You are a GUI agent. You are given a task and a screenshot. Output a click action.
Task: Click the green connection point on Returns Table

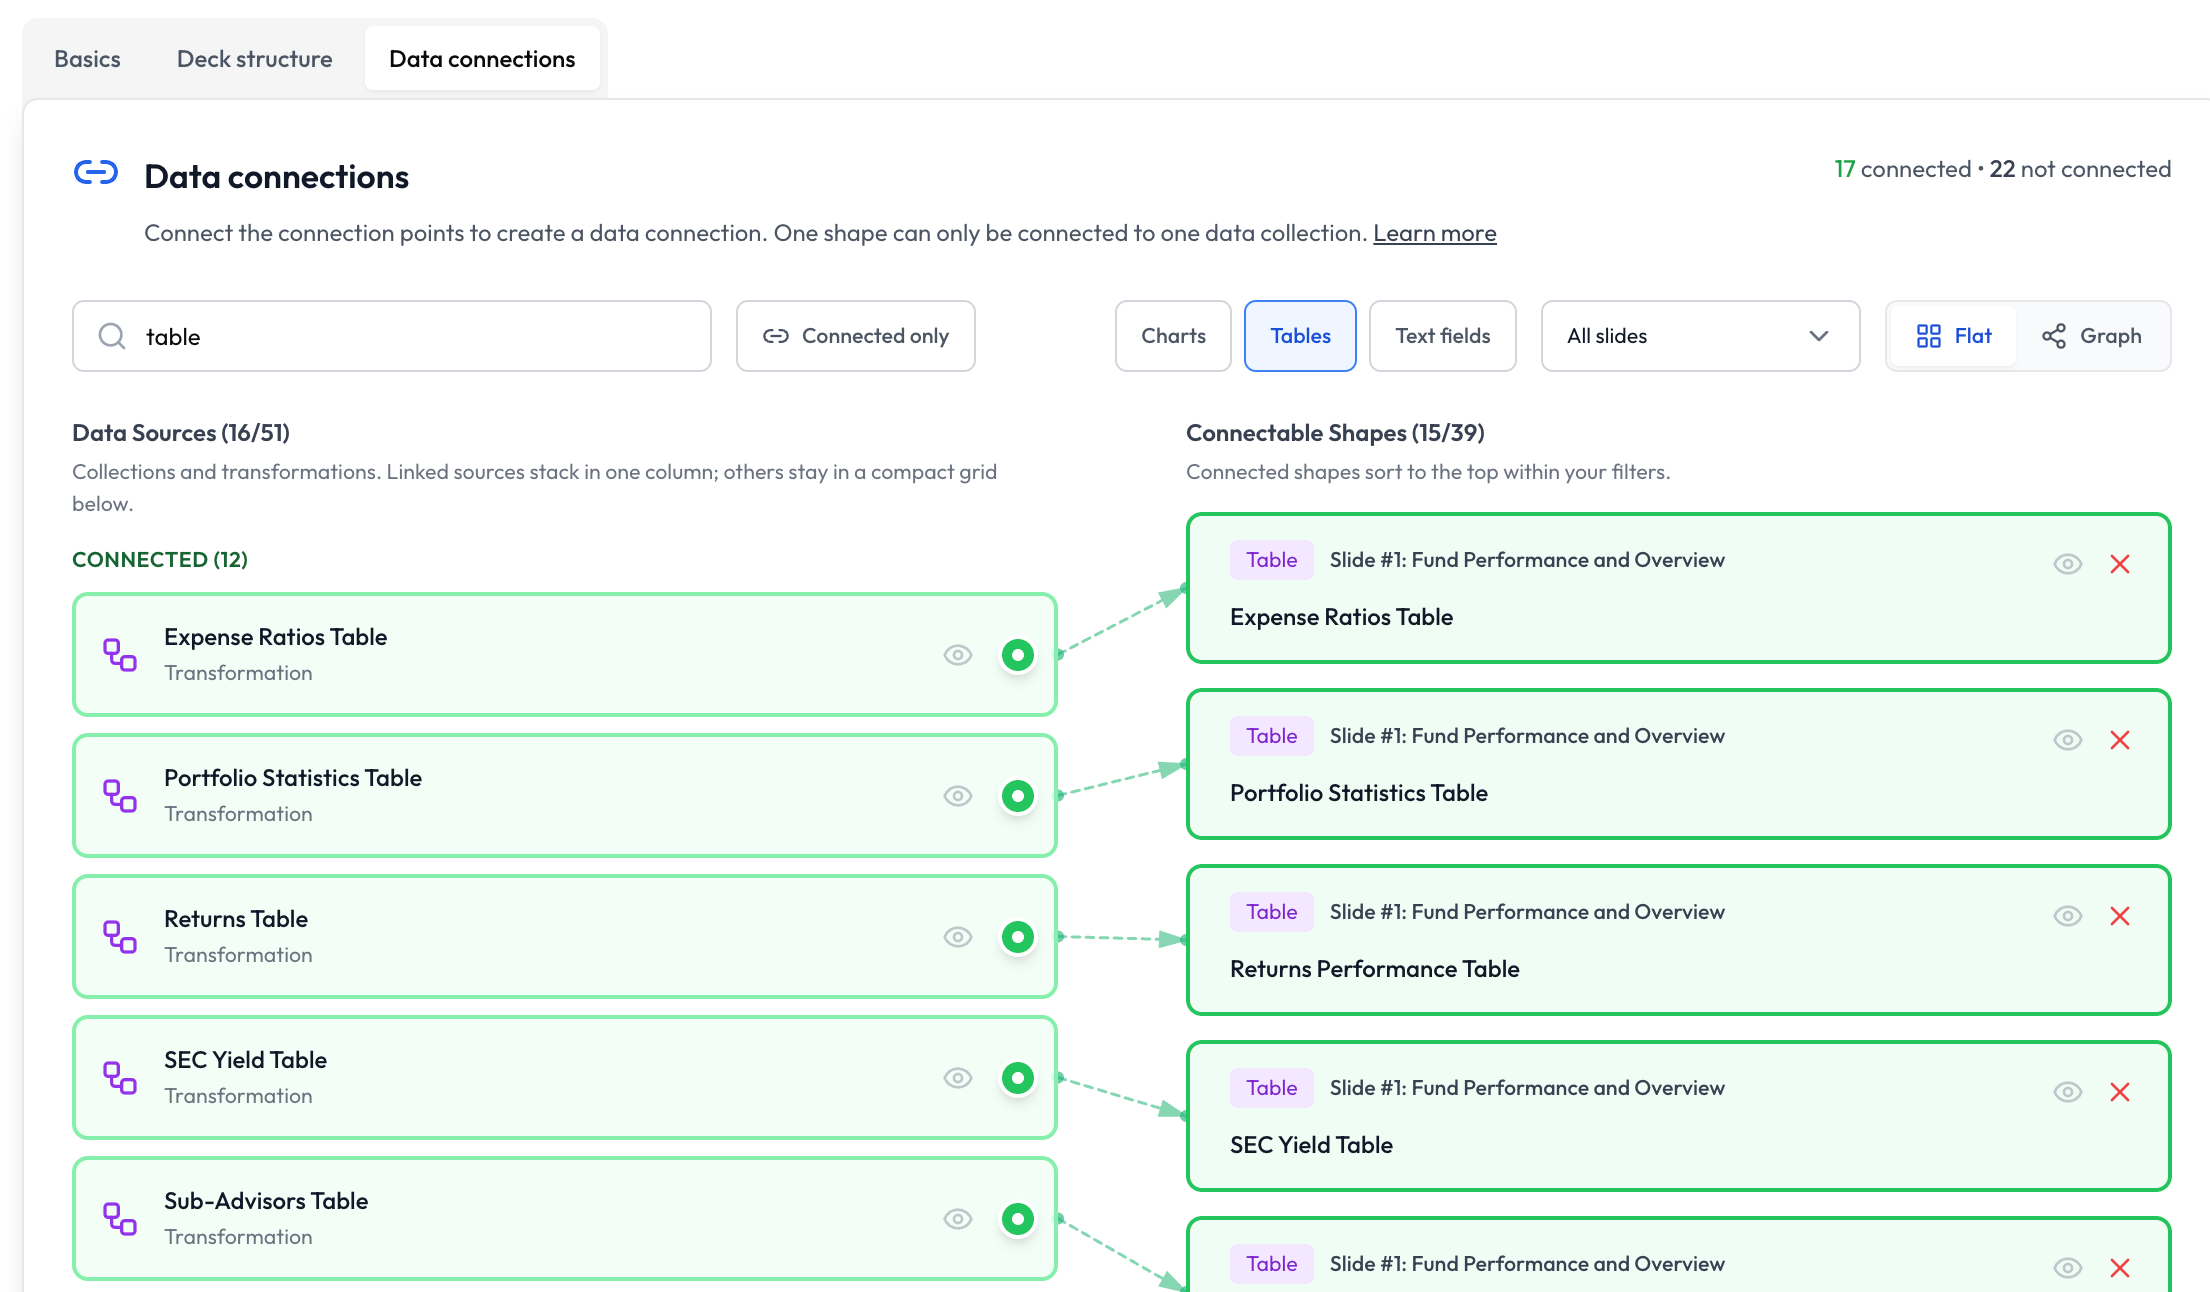click(1018, 937)
